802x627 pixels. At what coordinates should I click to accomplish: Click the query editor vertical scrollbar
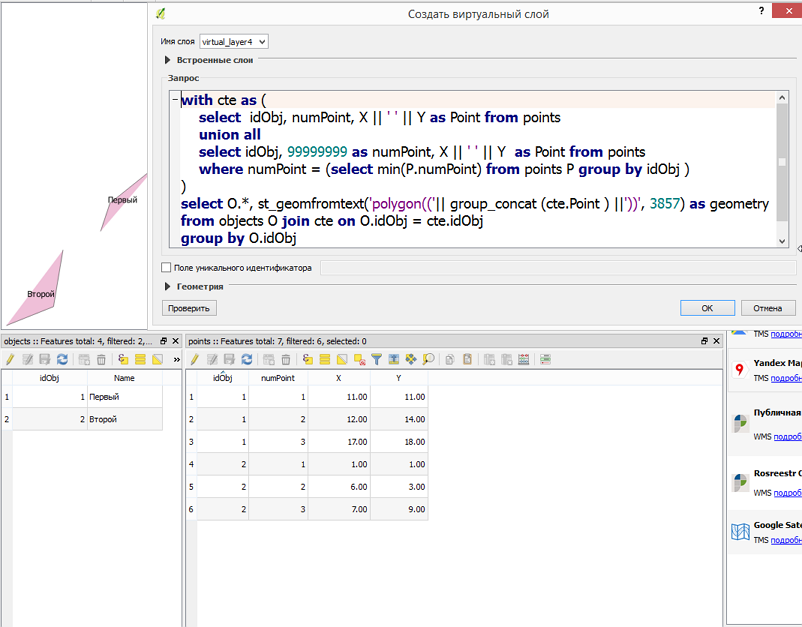point(782,162)
